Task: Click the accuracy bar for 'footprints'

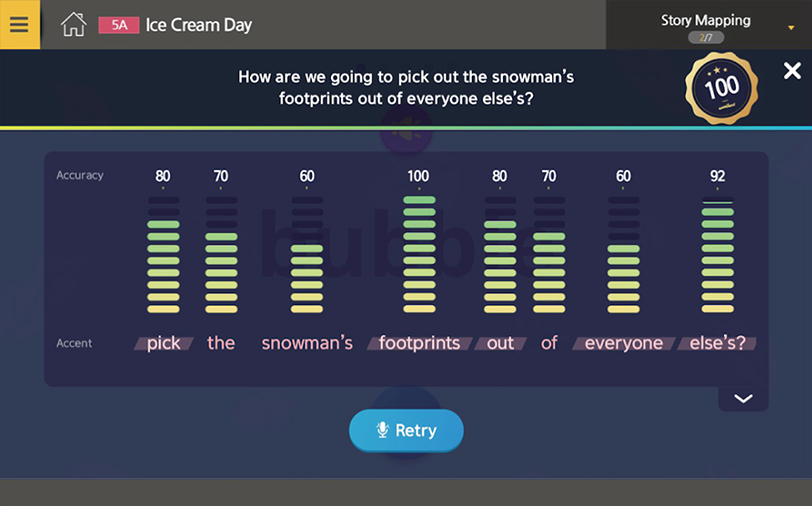Action: (419, 254)
